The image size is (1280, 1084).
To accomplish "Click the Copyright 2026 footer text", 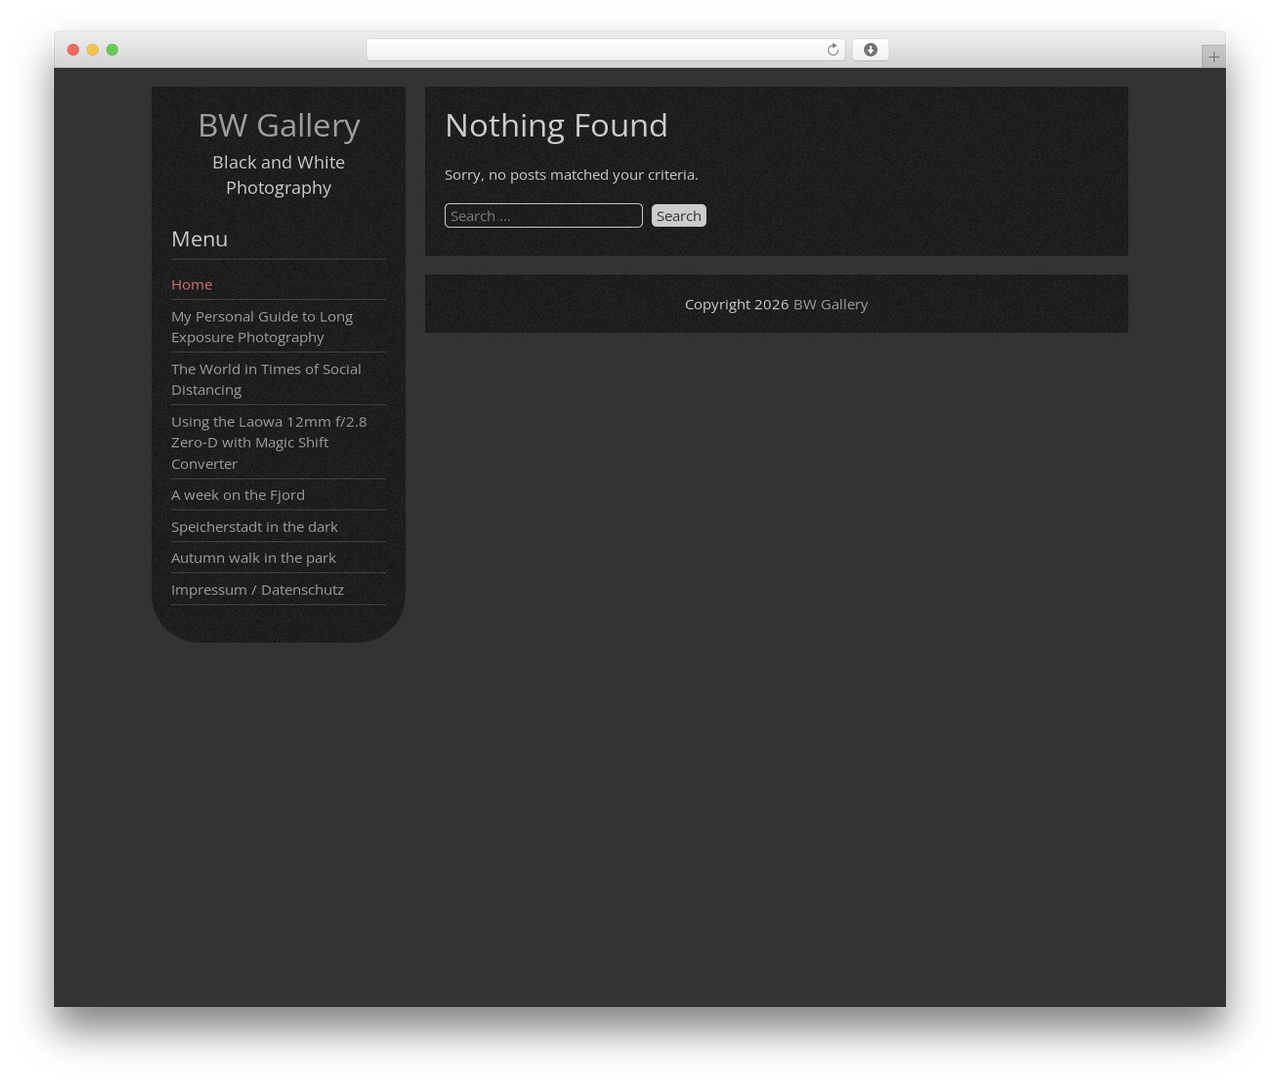I will tap(737, 304).
